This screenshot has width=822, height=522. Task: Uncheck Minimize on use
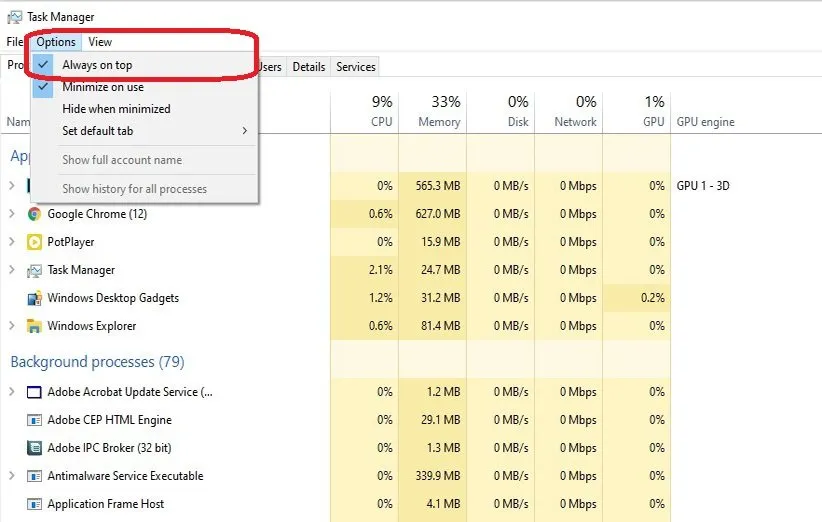pos(102,87)
